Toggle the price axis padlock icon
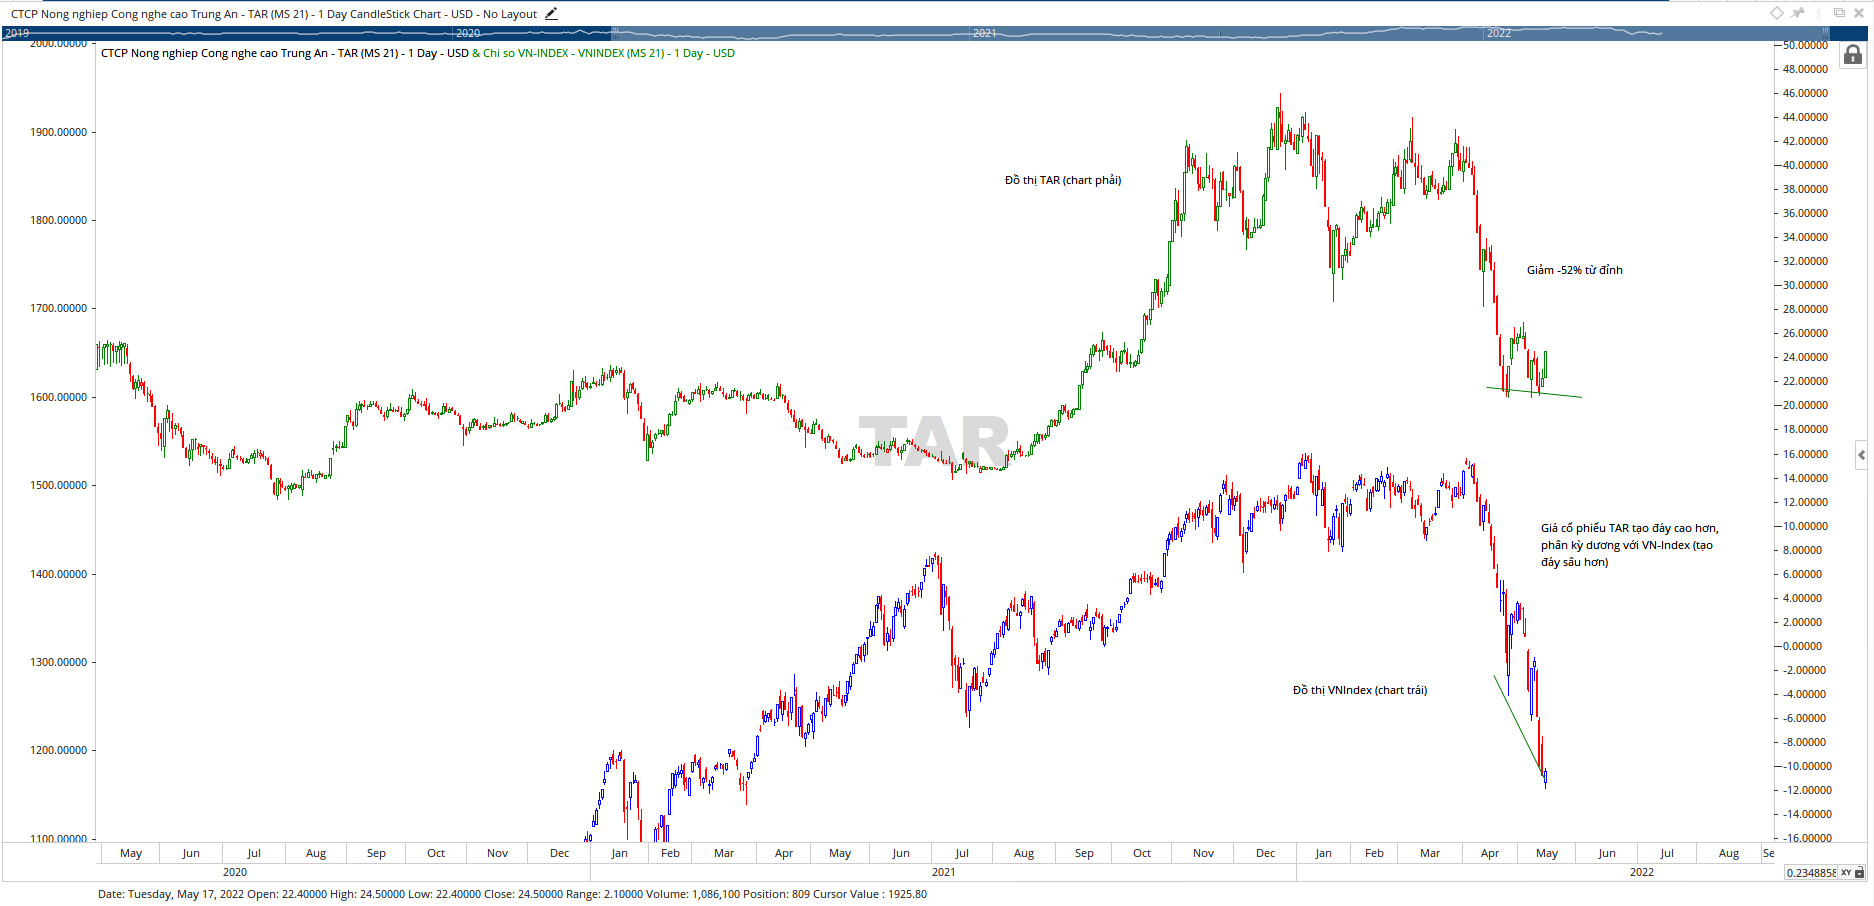1874x906 pixels. click(1852, 55)
